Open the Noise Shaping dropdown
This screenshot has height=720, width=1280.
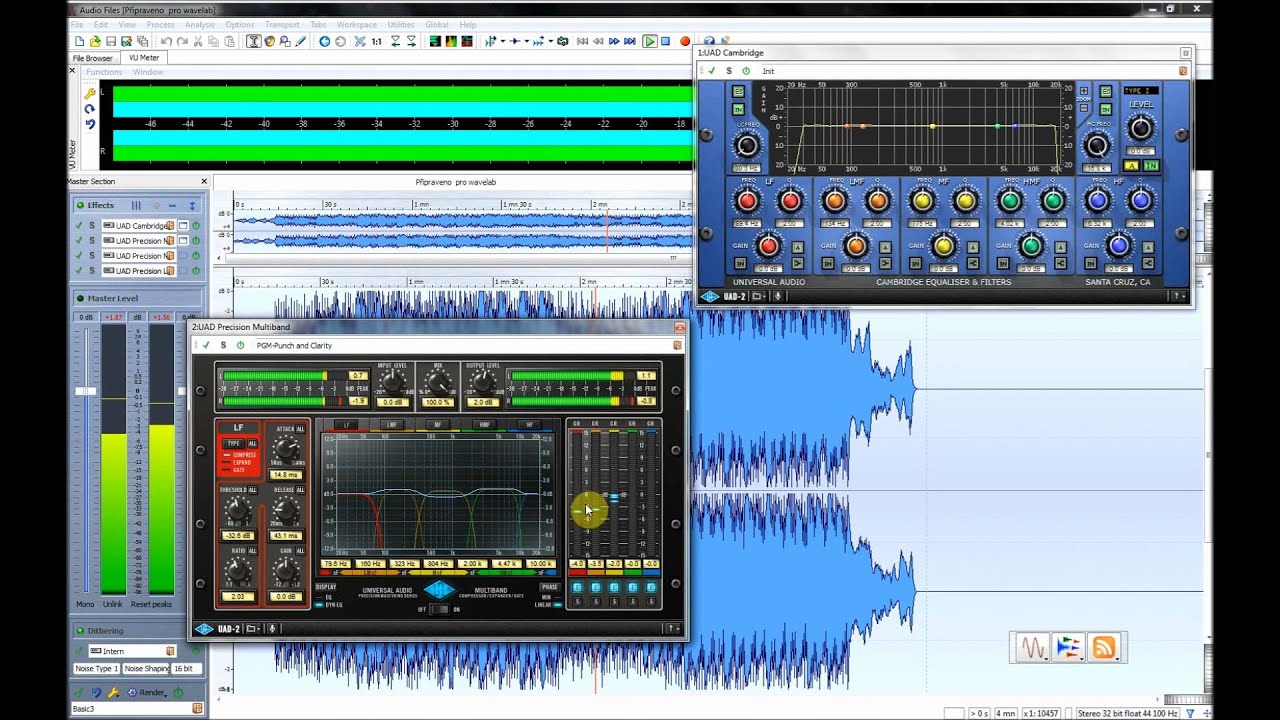coord(146,668)
